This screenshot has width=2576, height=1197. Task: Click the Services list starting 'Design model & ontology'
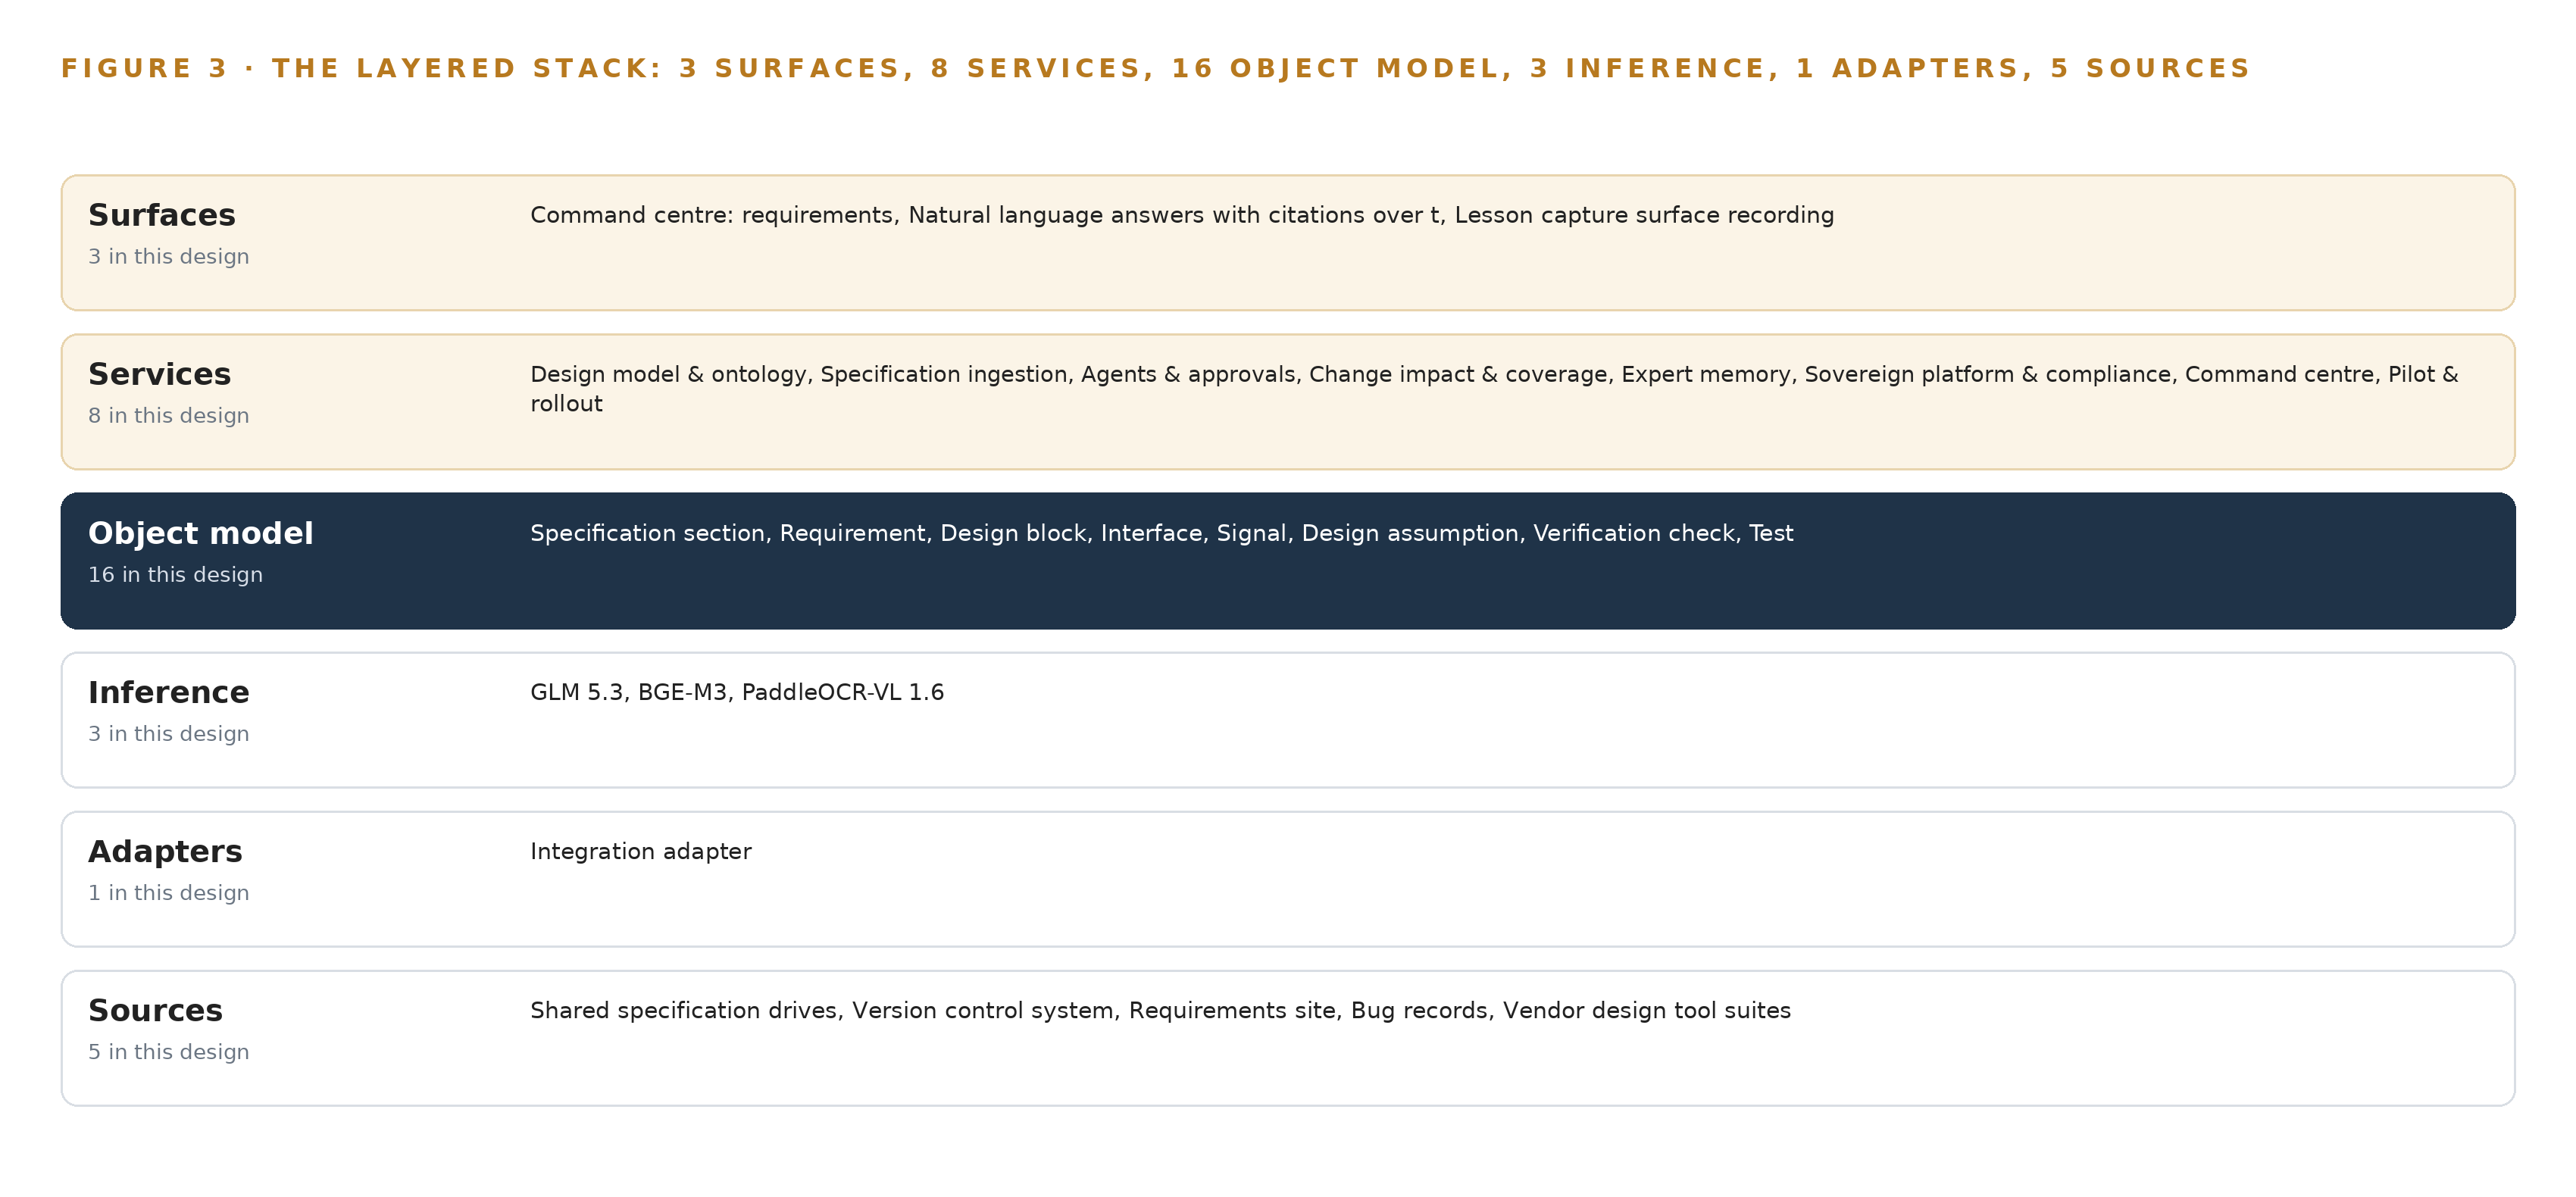click(x=1494, y=389)
